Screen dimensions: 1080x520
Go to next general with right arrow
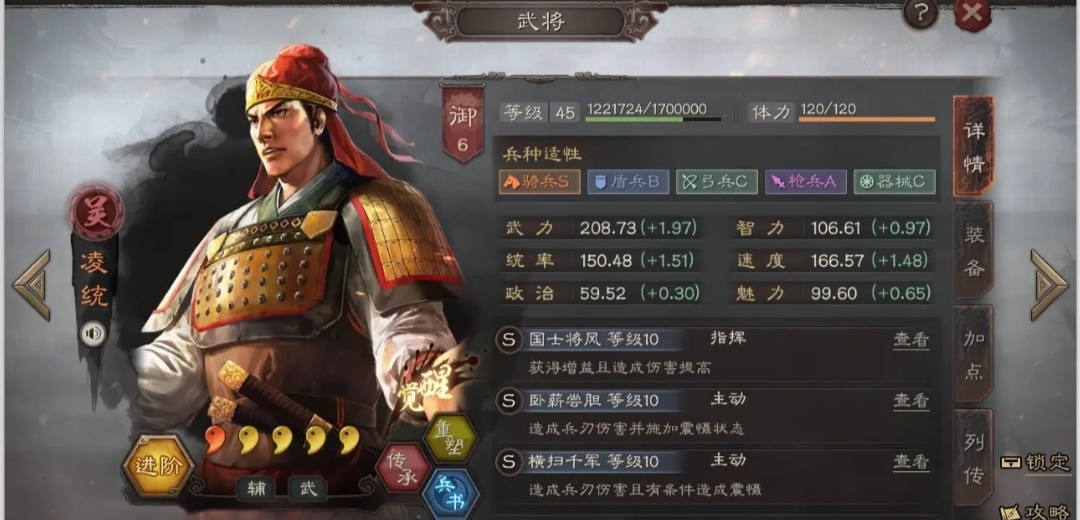(1048, 285)
